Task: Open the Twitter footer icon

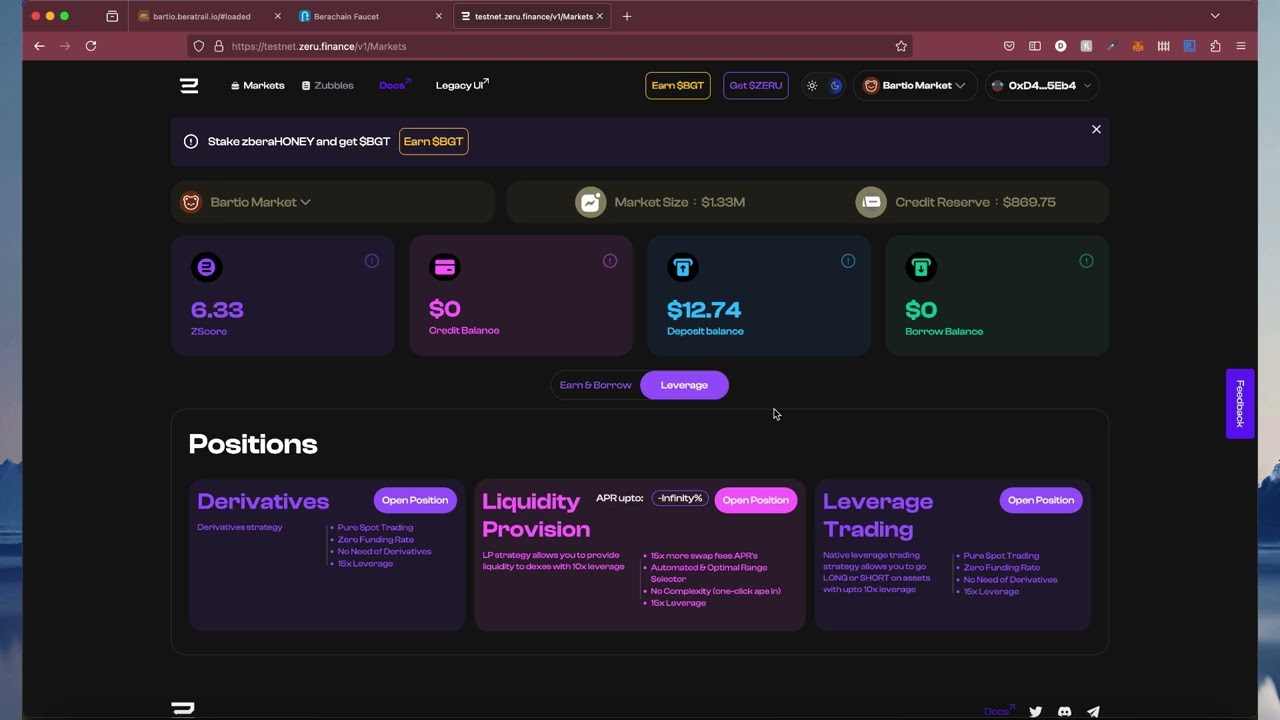Action: pos(1036,712)
